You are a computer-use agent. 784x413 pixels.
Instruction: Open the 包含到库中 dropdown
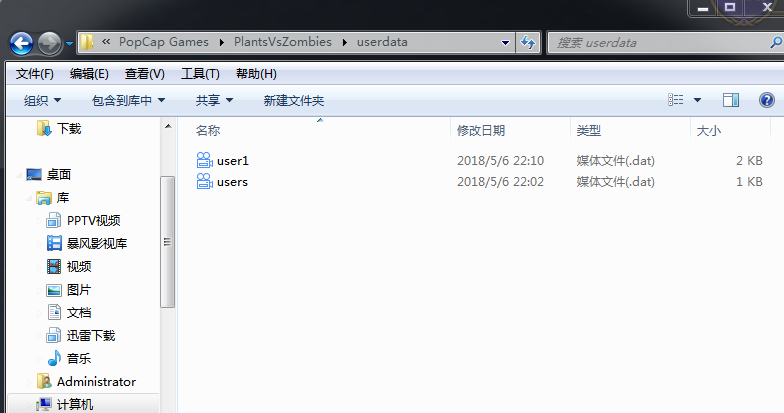coord(128,100)
